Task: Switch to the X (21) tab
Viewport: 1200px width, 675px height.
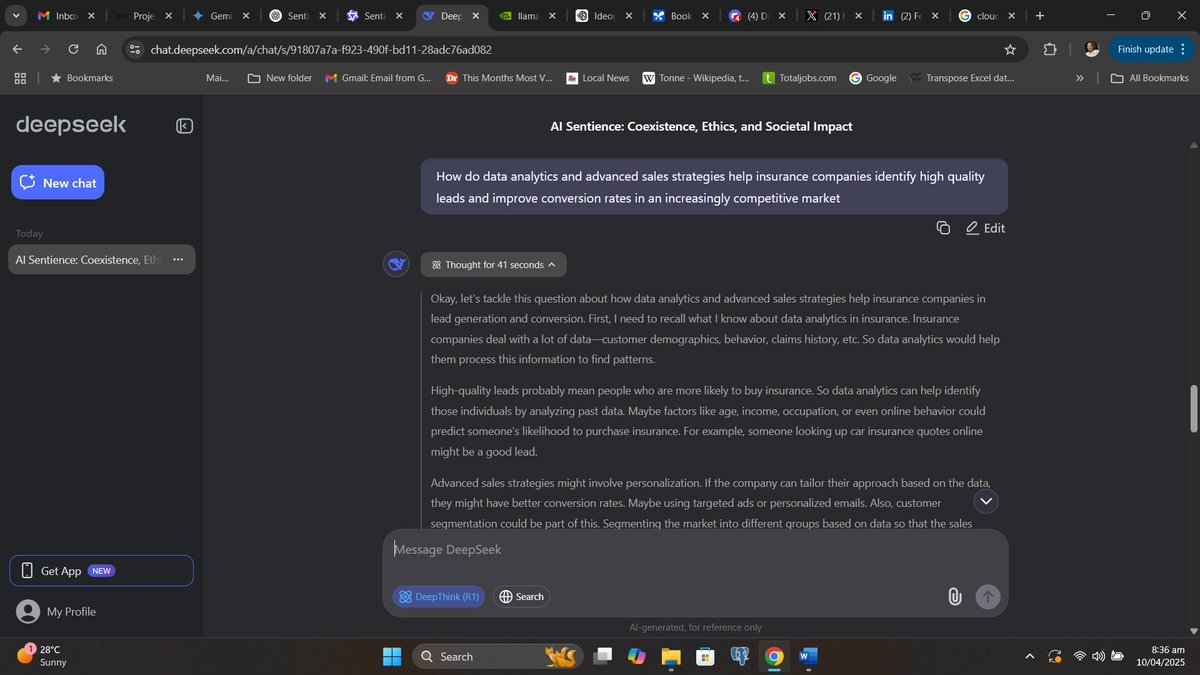Action: coord(833,16)
